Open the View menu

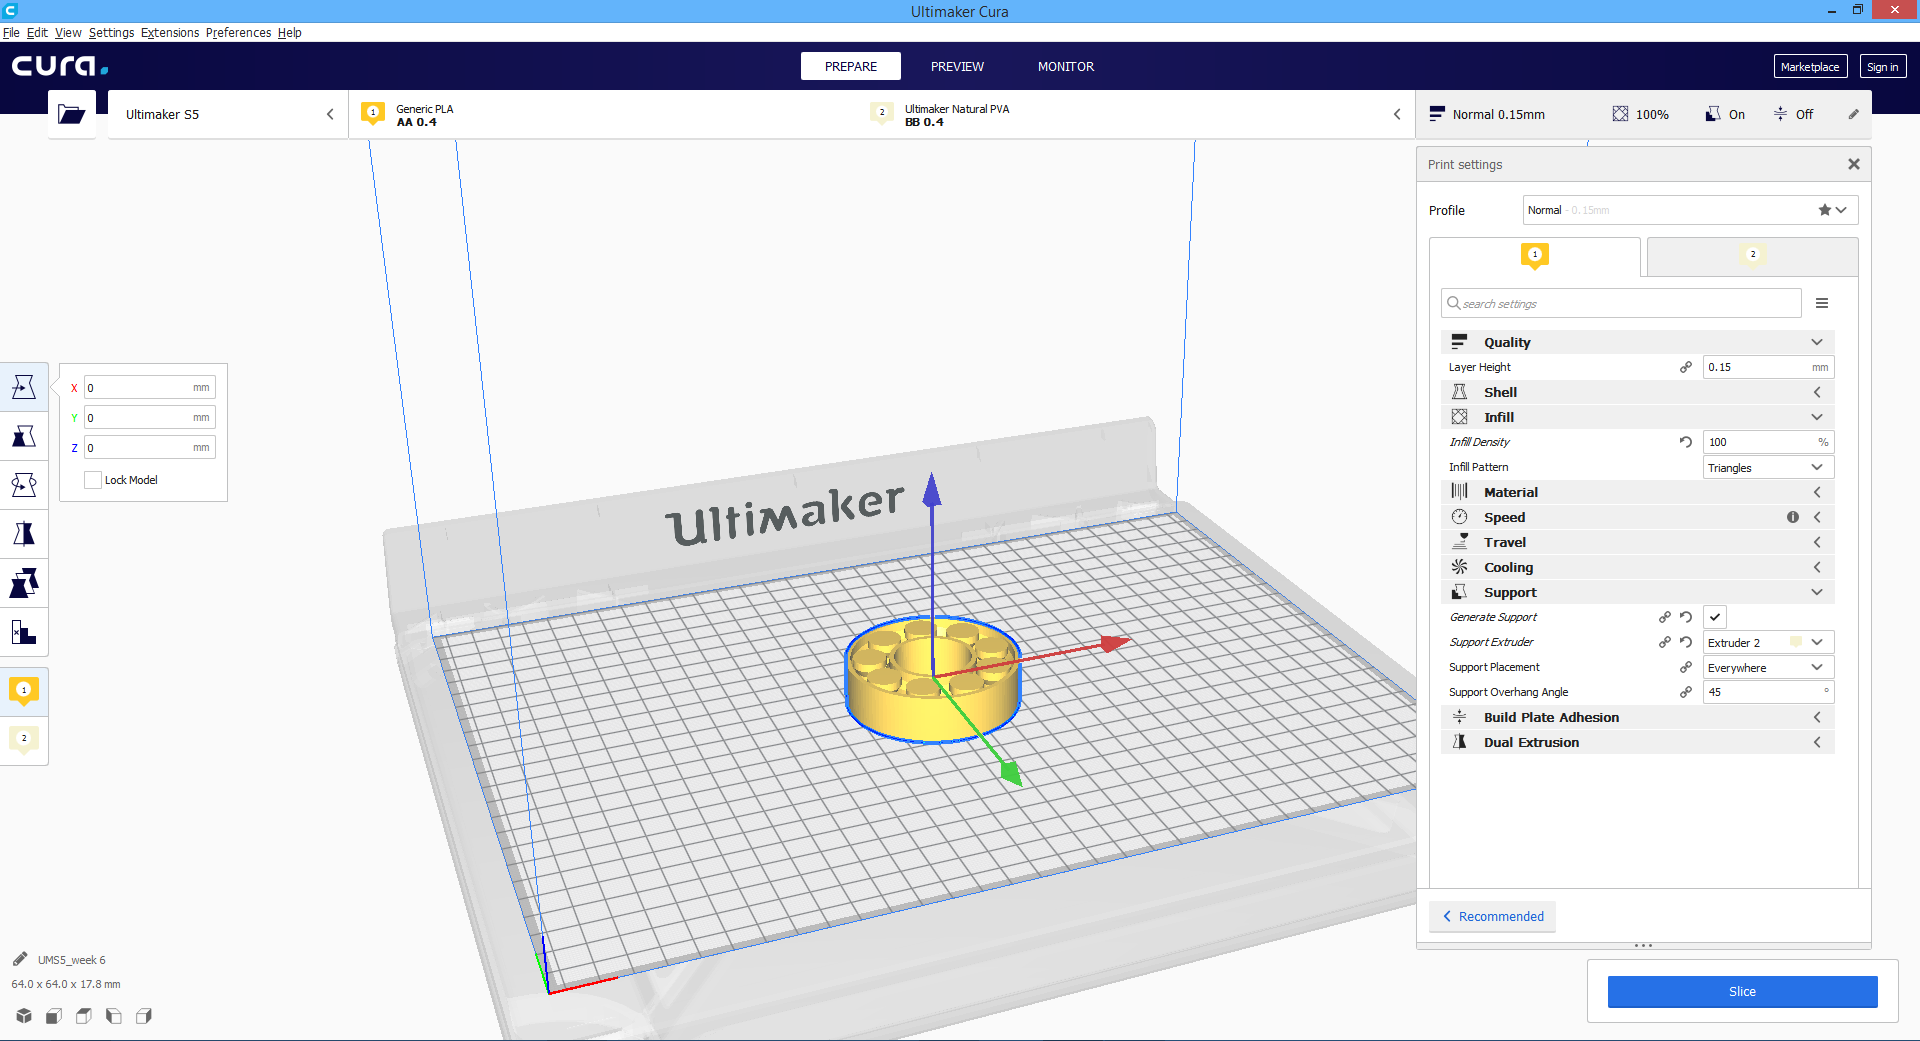click(68, 32)
